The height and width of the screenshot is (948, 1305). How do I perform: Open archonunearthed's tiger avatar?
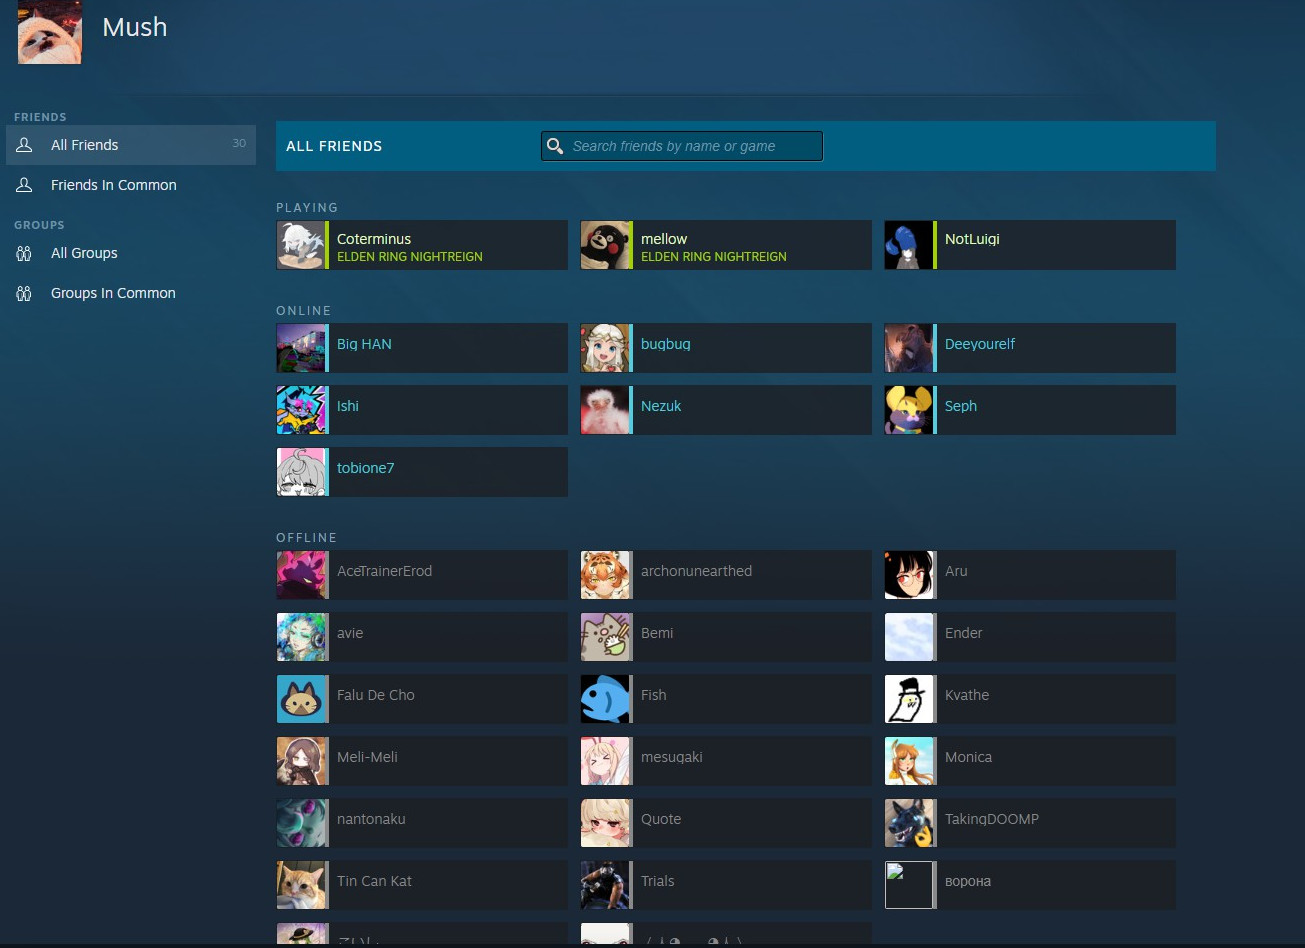click(605, 575)
